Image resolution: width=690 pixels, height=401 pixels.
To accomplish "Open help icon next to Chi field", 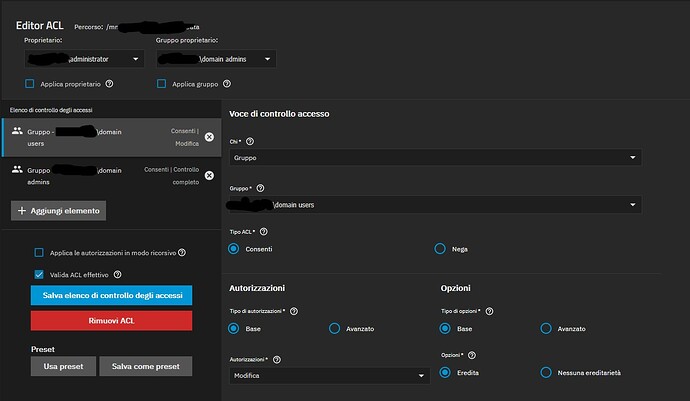I will 250,141.
